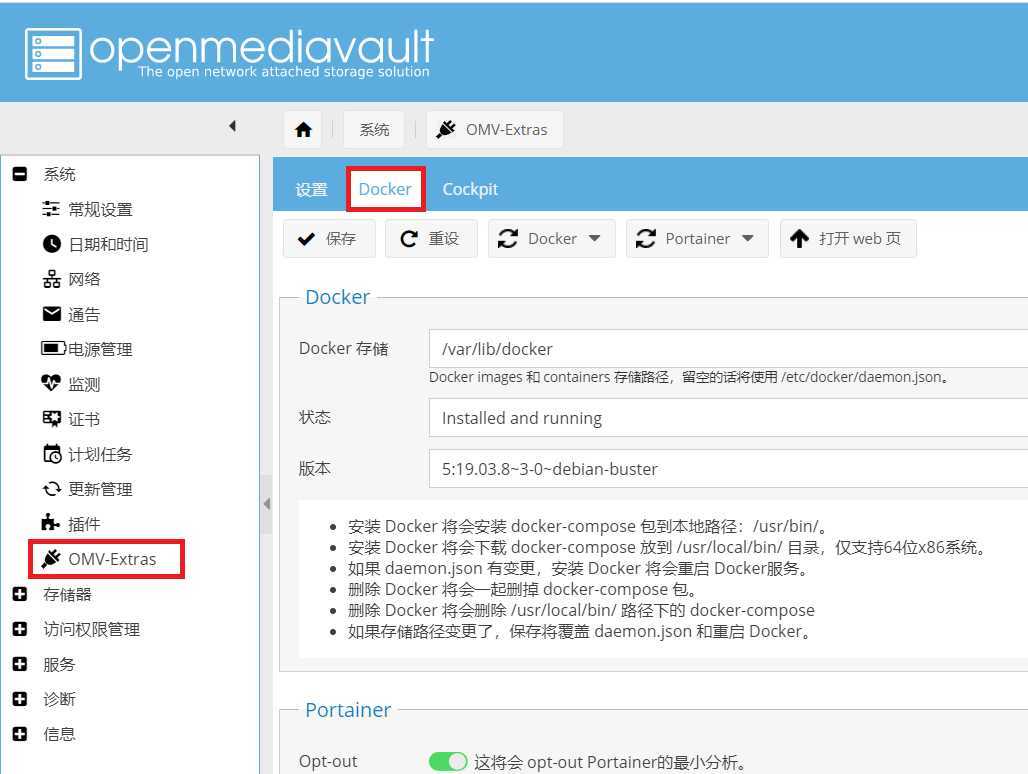
Task: Click the up arrow icon on 打开 web 页
Action: coord(799,239)
